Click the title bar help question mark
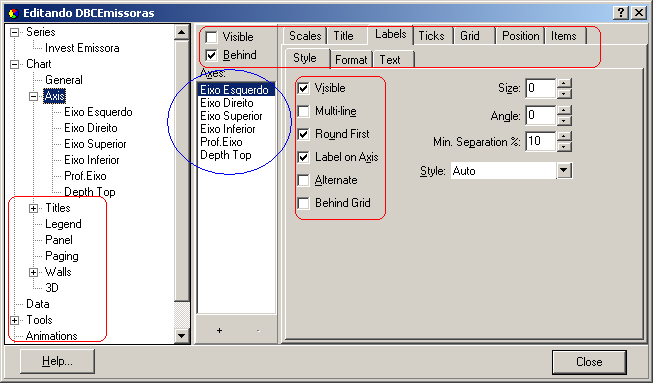 (x=620, y=13)
